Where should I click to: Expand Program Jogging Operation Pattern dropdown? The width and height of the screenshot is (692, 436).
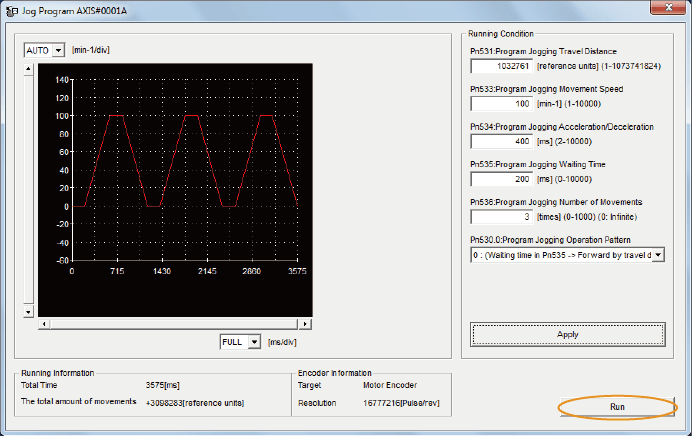(658, 255)
